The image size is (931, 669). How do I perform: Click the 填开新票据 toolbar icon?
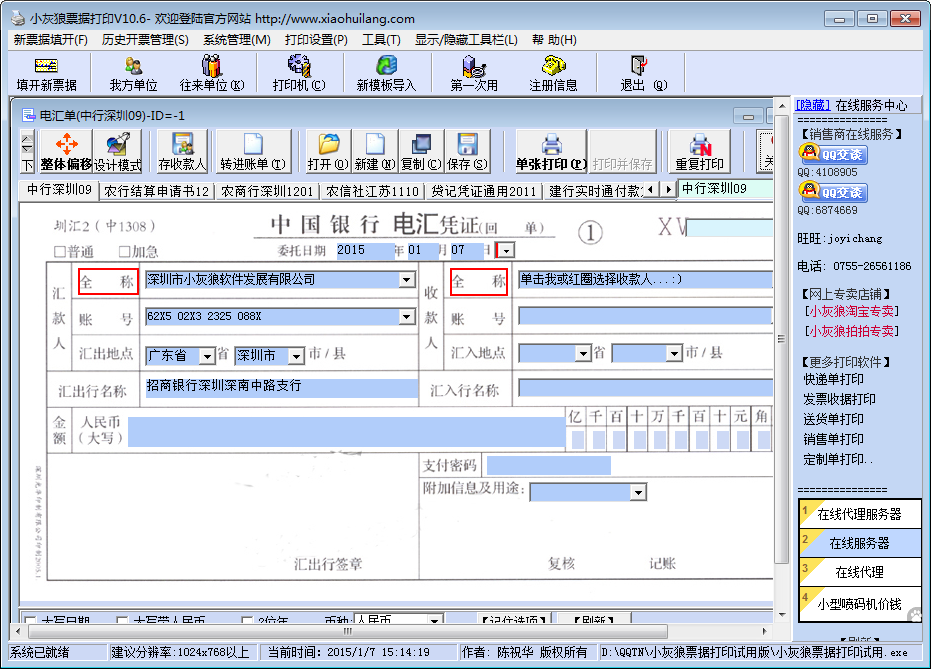pos(46,73)
